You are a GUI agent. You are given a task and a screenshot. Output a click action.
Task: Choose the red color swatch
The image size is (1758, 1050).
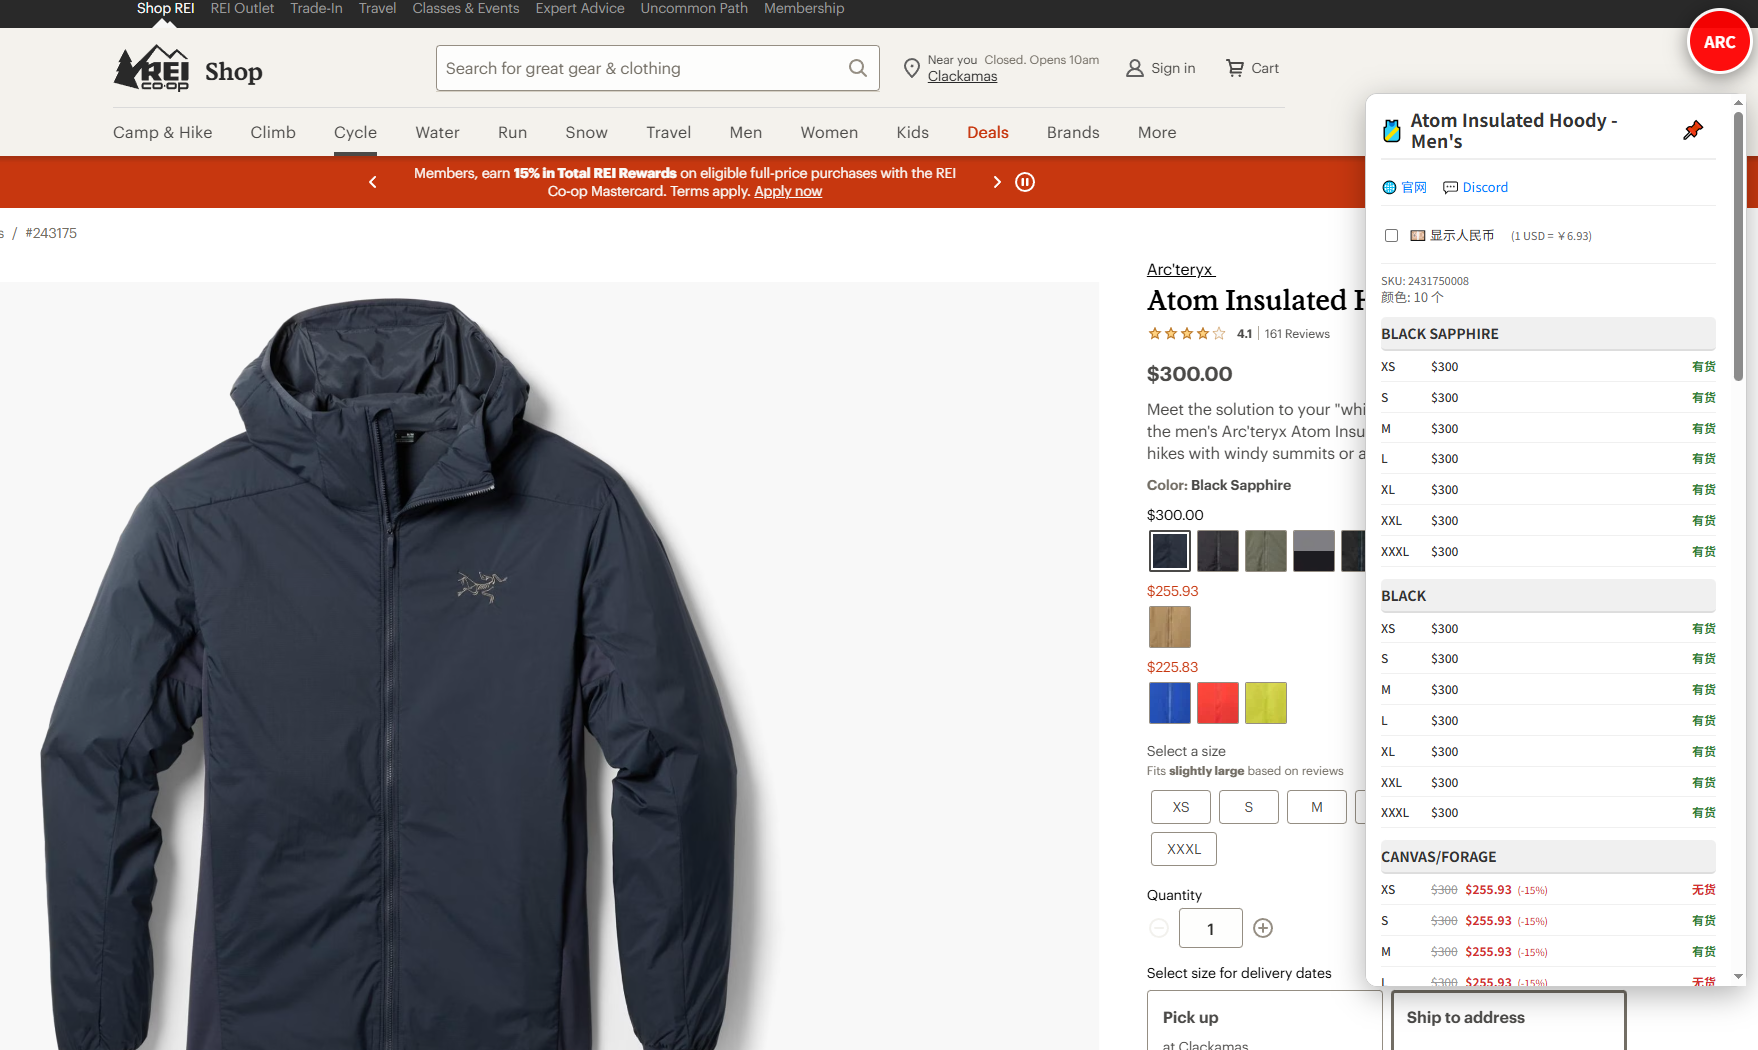[x=1217, y=703]
